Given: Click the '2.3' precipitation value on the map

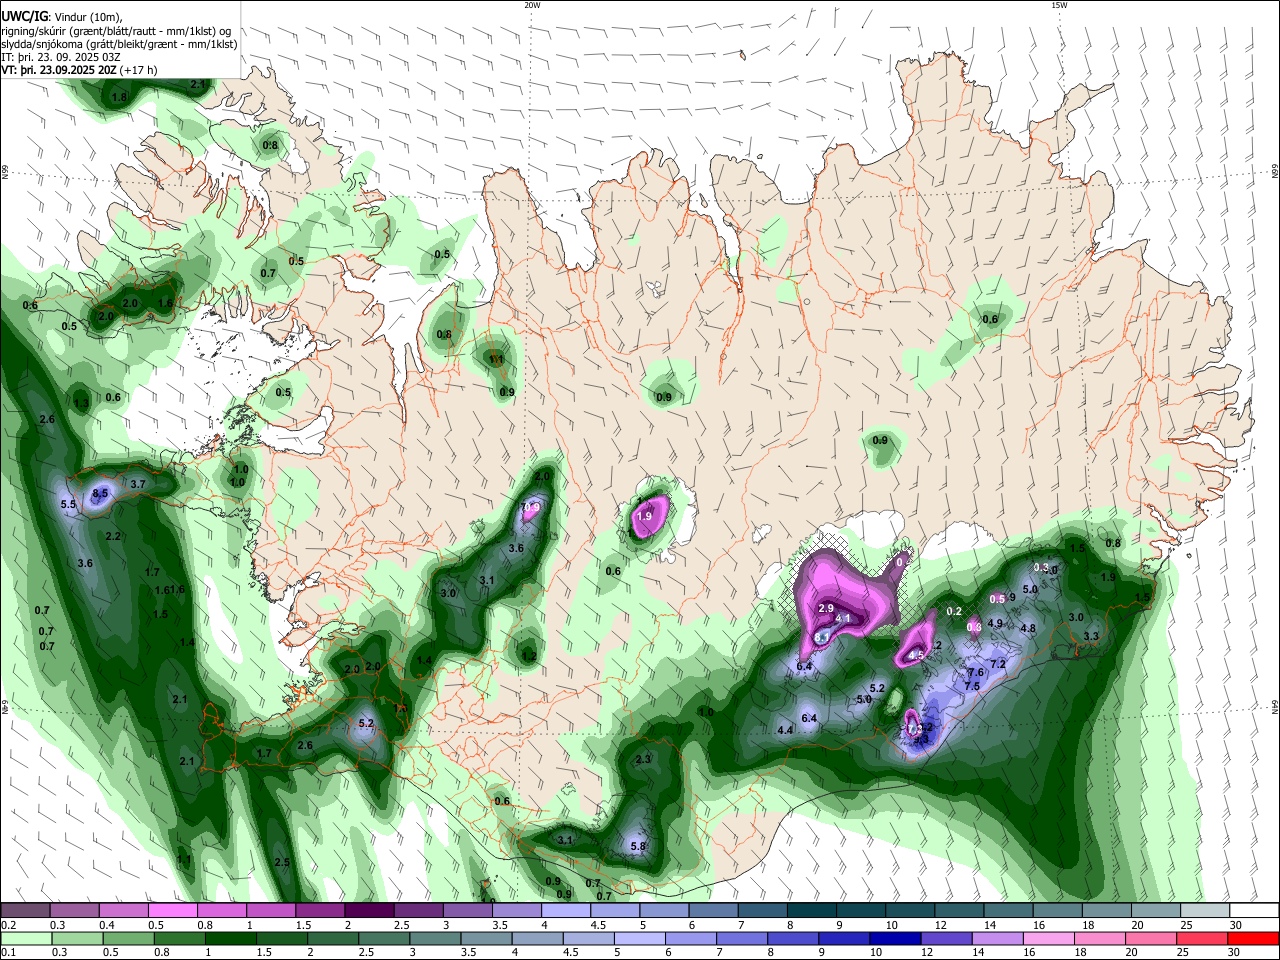Looking at the screenshot, I should 643,759.
